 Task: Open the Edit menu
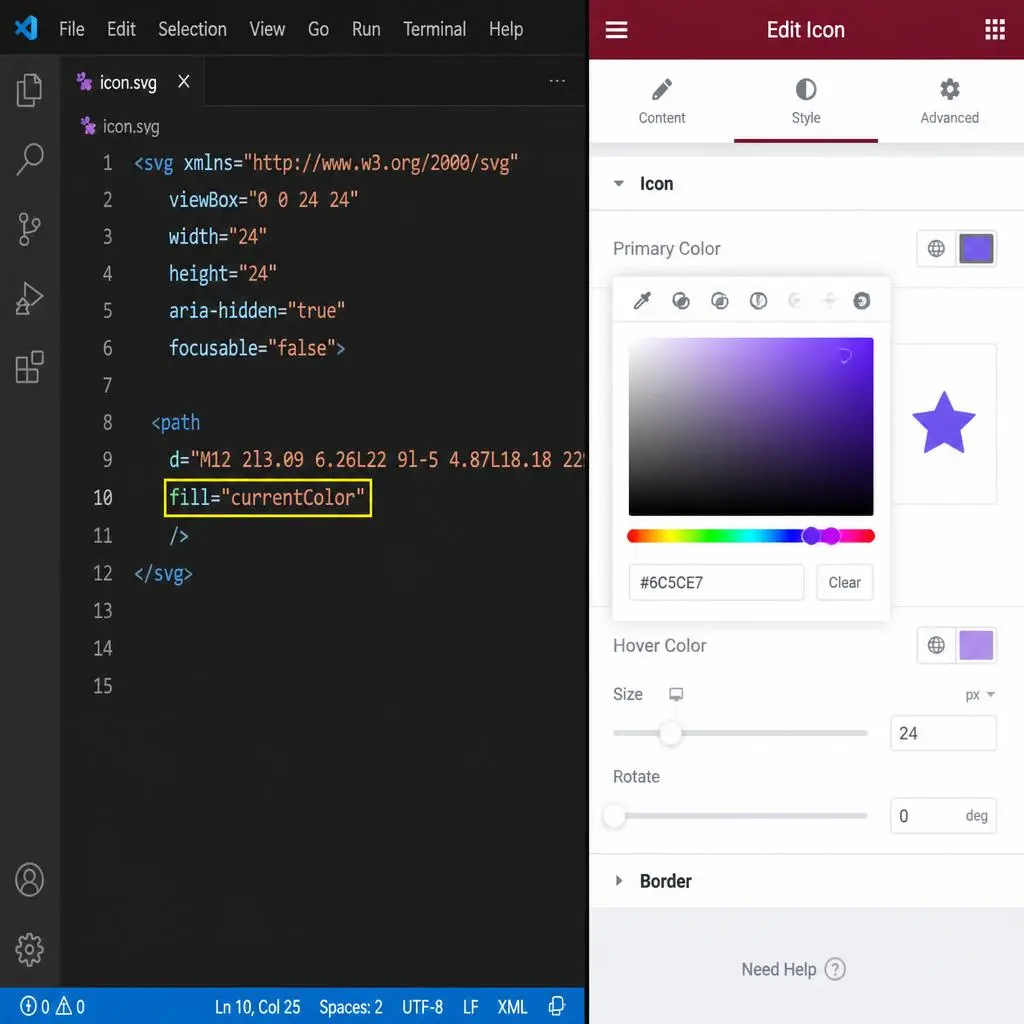tap(121, 29)
